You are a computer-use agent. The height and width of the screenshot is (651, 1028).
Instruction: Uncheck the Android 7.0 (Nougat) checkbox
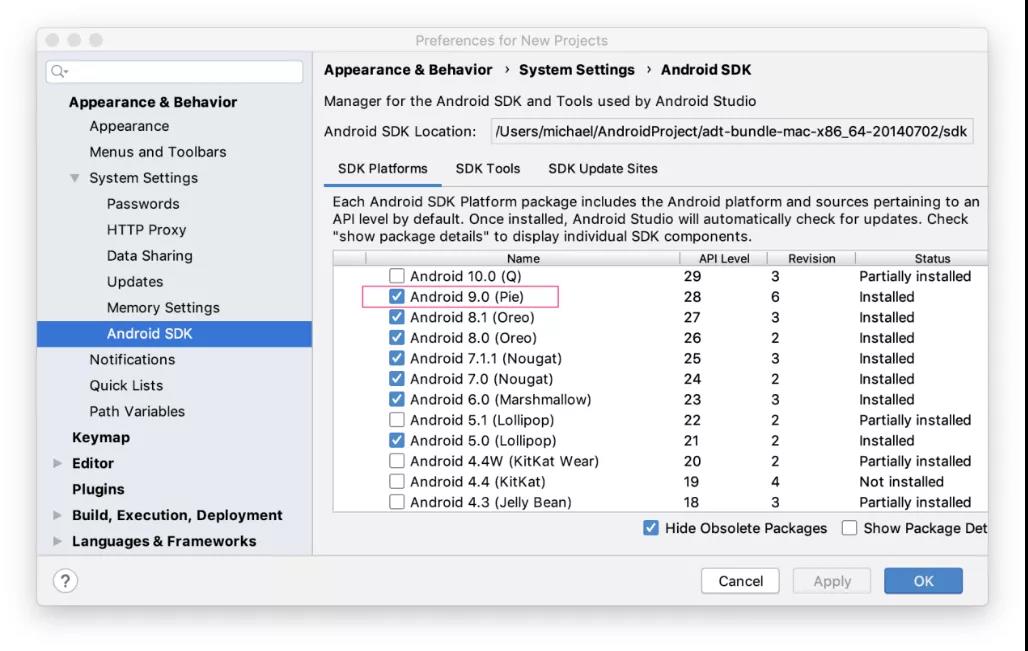397,379
